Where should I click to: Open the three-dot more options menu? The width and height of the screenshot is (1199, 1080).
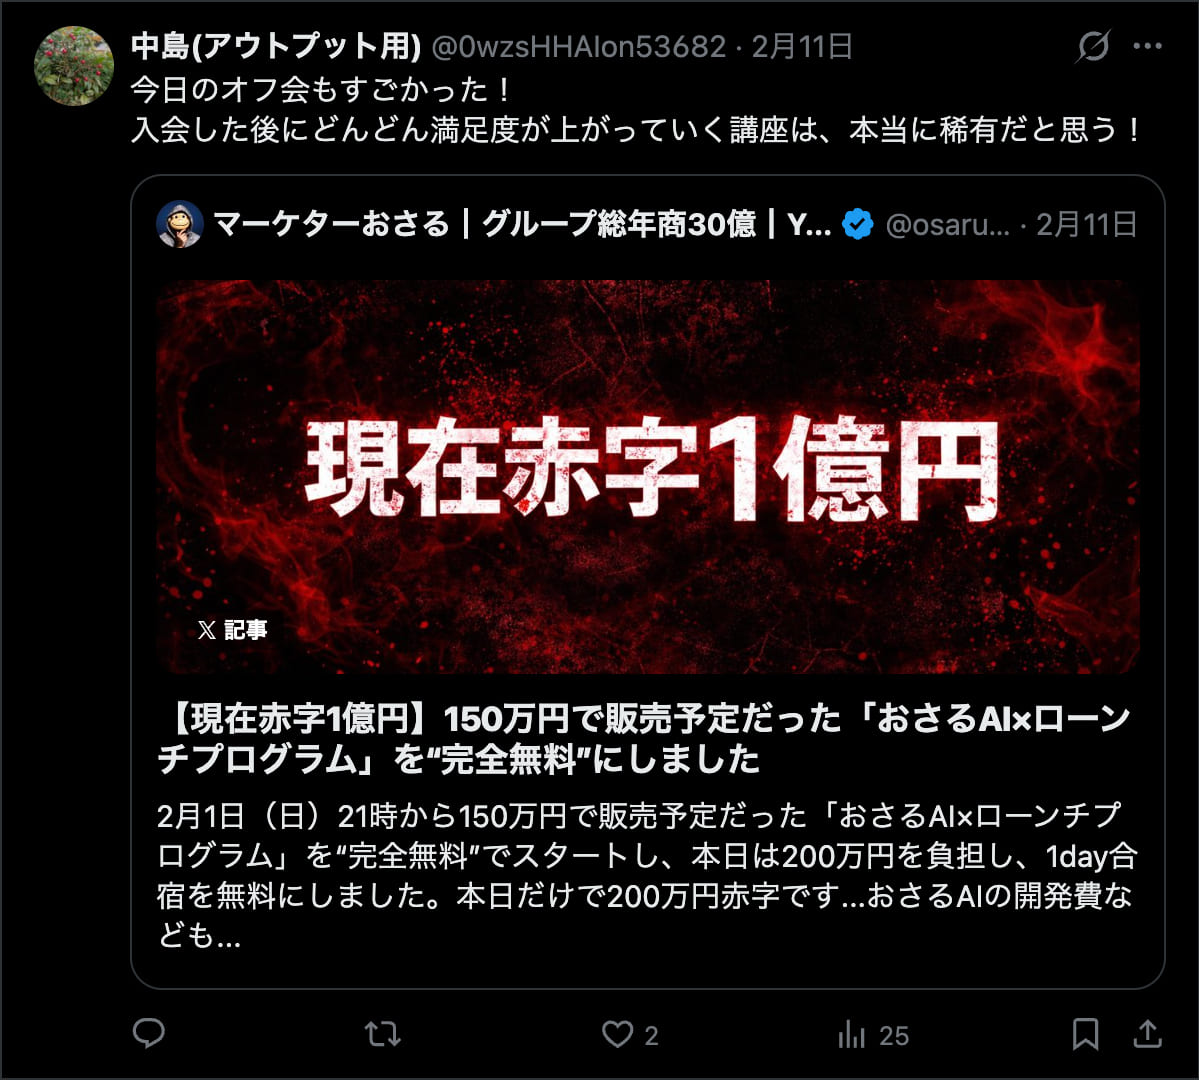pos(1147,47)
